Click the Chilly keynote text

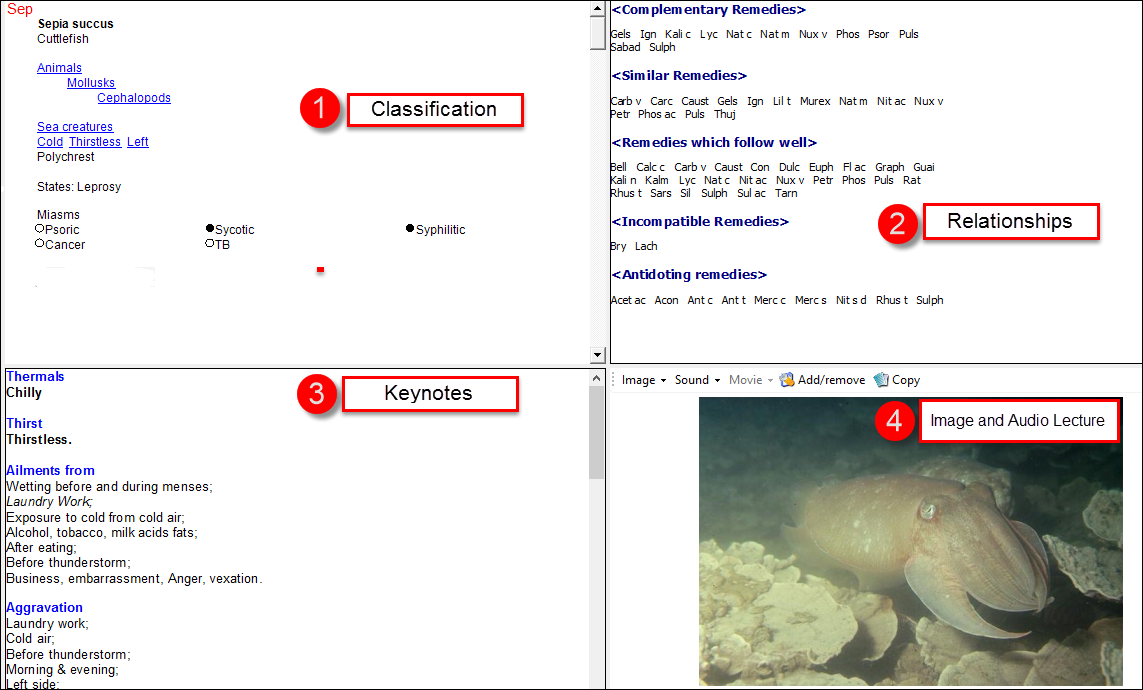(x=24, y=393)
